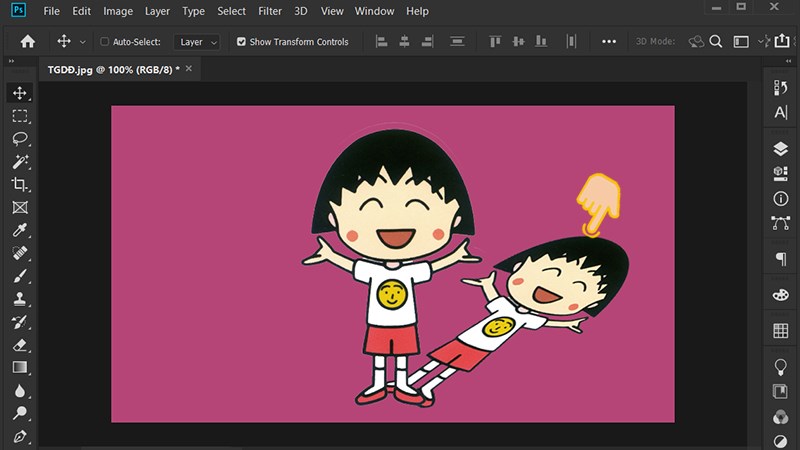Expand Move tool preset picker arrow
Image resolution: width=800 pixels, height=450 pixels.
tap(82, 42)
